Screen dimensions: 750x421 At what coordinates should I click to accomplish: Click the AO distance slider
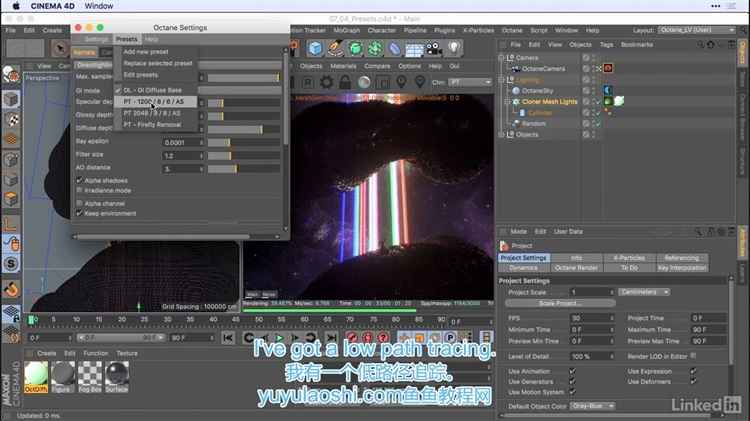pos(243,169)
